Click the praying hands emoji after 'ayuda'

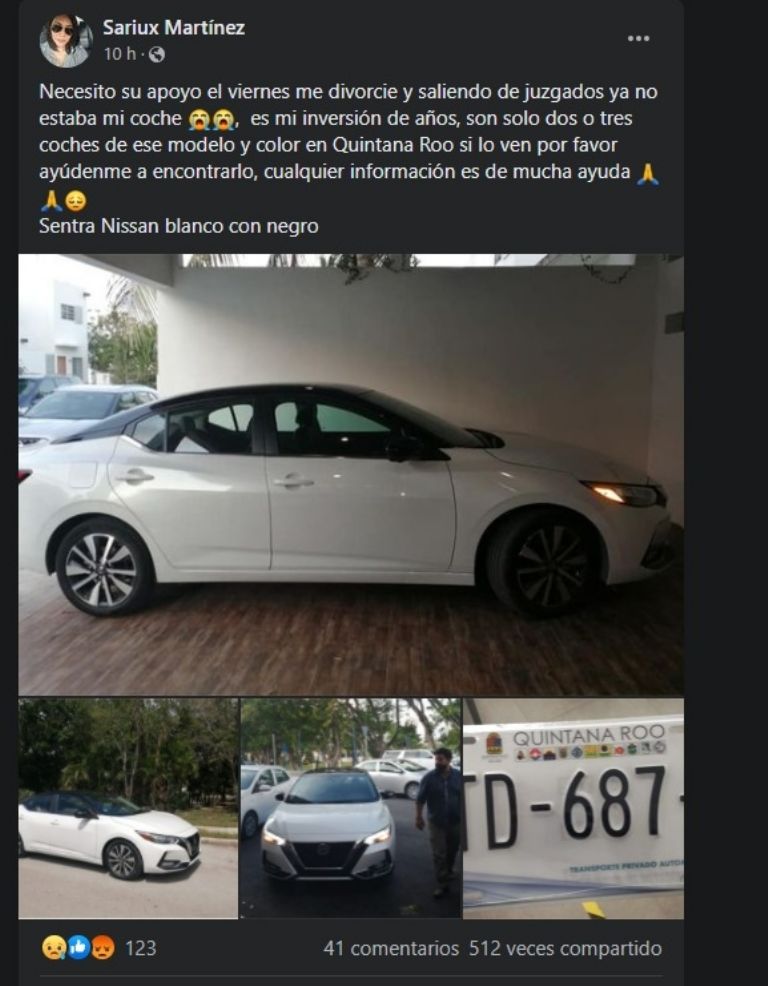pyautogui.click(x=647, y=173)
